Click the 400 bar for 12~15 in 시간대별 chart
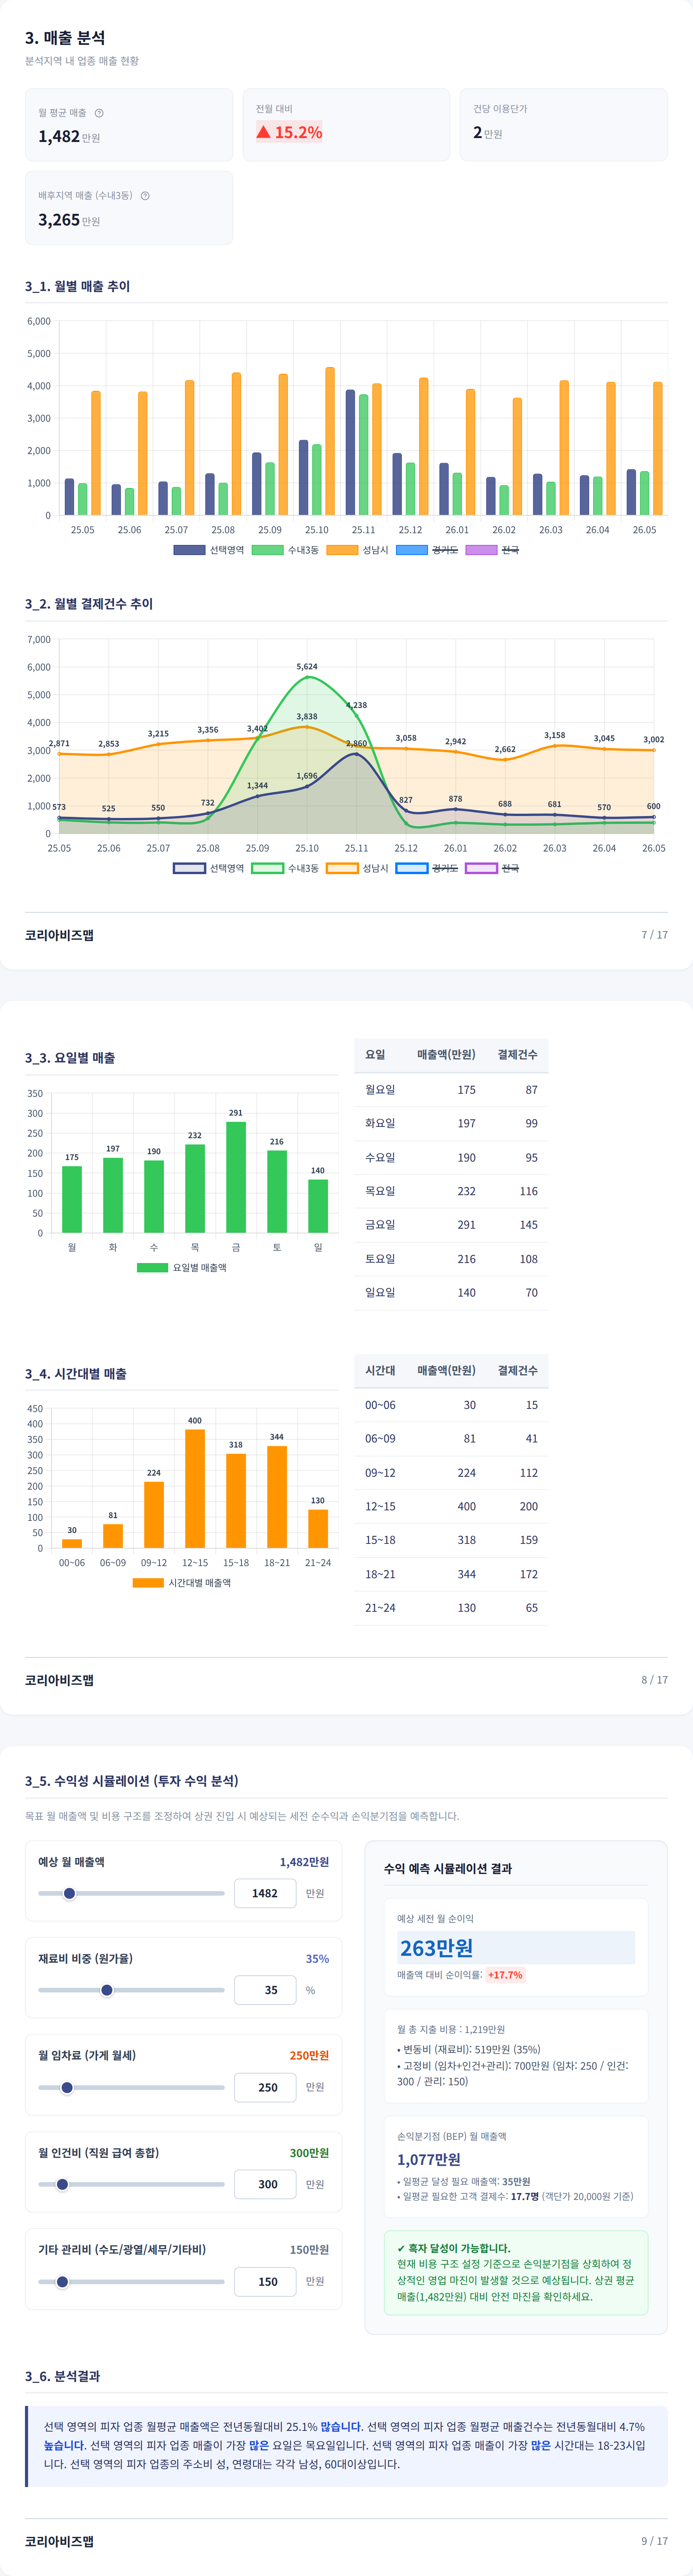 click(x=195, y=1488)
